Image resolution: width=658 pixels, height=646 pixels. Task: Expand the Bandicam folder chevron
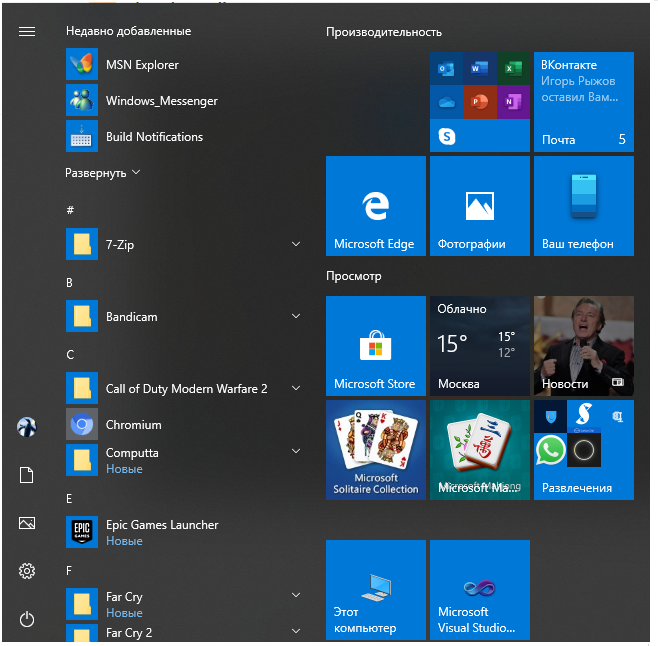click(x=296, y=316)
